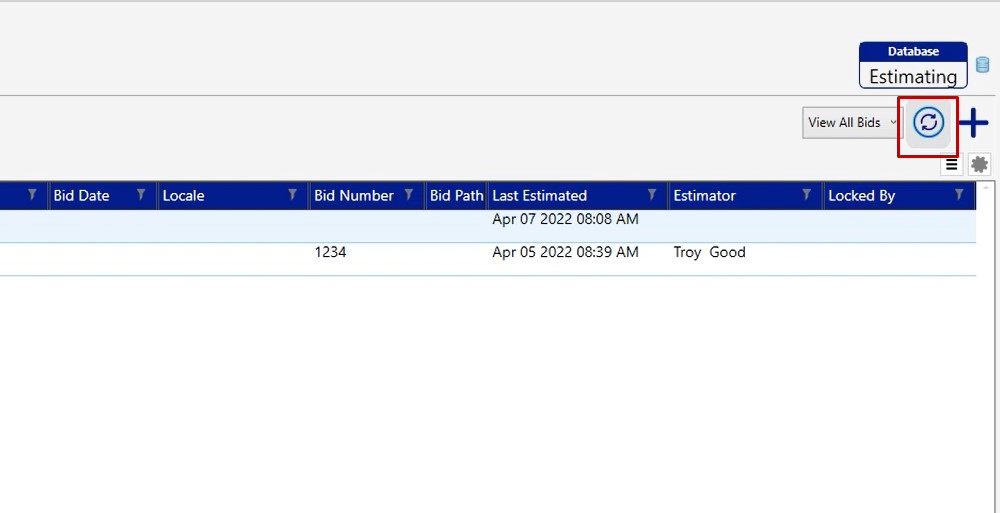Filter the Bid Date column
This screenshot has height=513, width=1000.
click(x=141, y=195)
